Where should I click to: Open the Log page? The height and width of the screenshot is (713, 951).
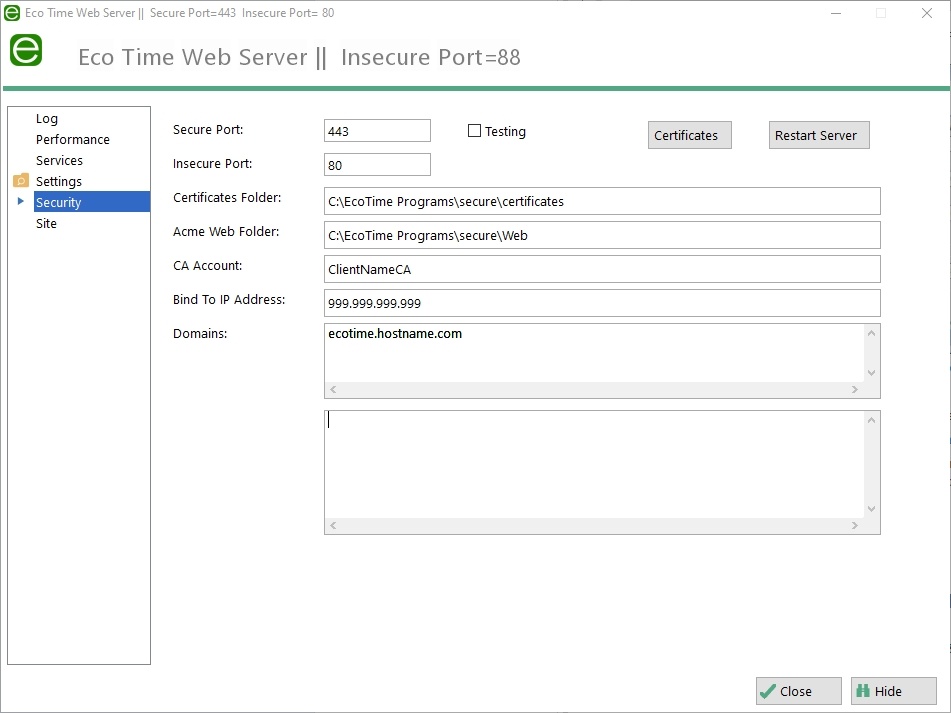(x=47, y=119)
